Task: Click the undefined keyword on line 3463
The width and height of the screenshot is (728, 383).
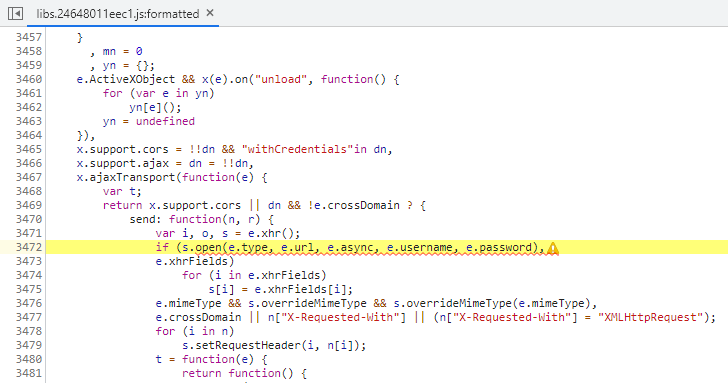Action: (x=165, y=121)
